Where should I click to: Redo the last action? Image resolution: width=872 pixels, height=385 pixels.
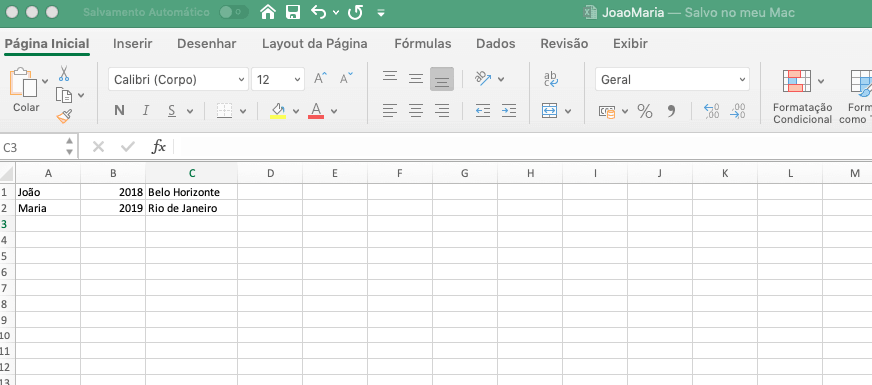tap(355, 12)
